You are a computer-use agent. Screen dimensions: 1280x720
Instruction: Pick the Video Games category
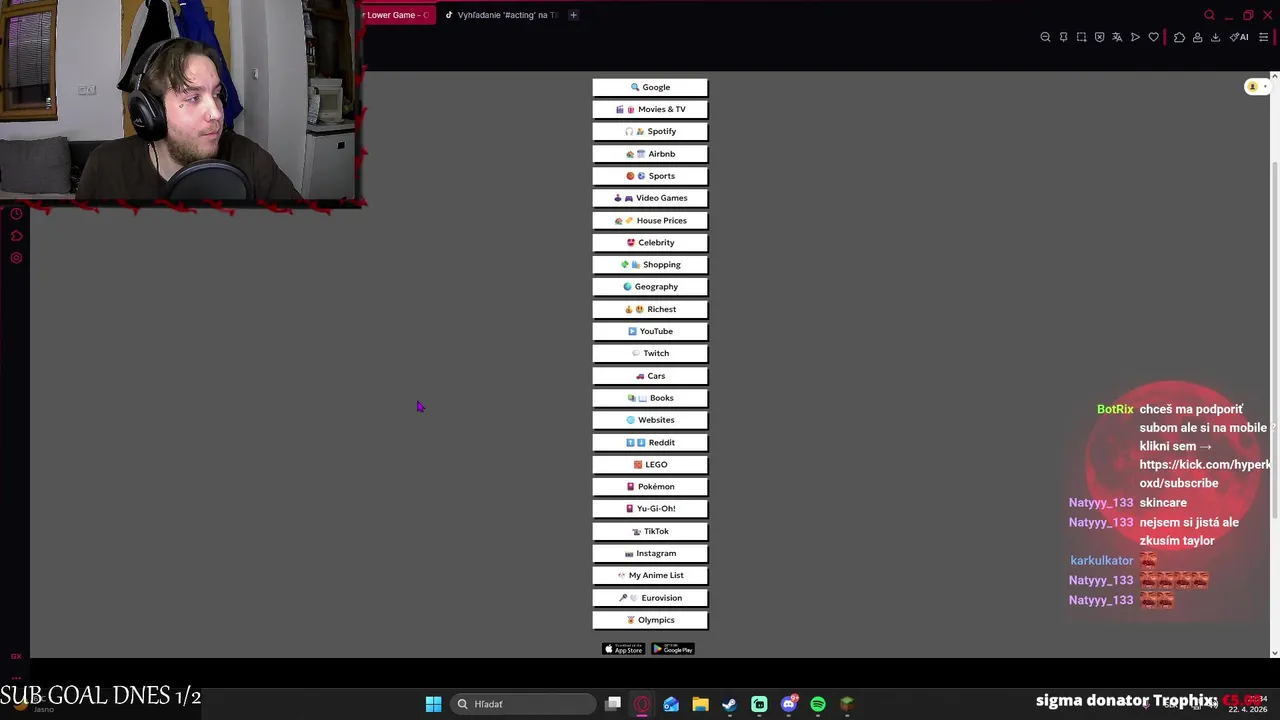650,198
